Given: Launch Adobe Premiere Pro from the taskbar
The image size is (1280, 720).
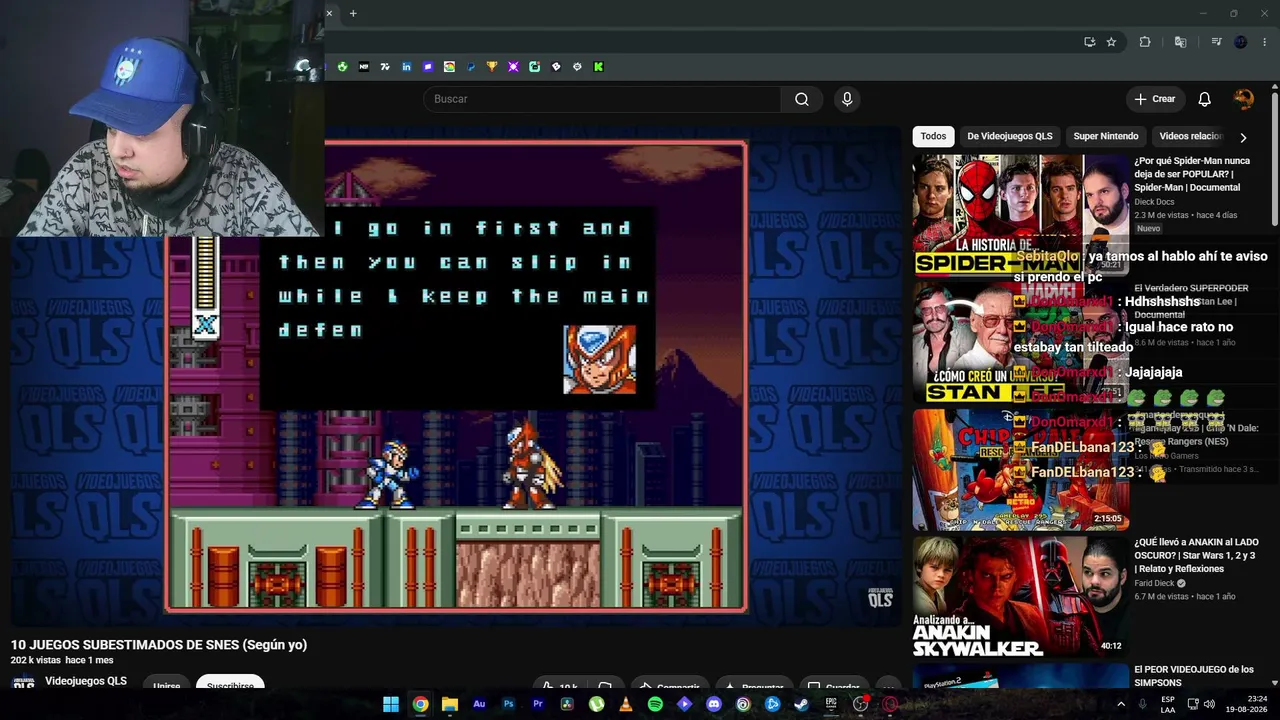Looking at the screenshot, I should coord(538,704).
